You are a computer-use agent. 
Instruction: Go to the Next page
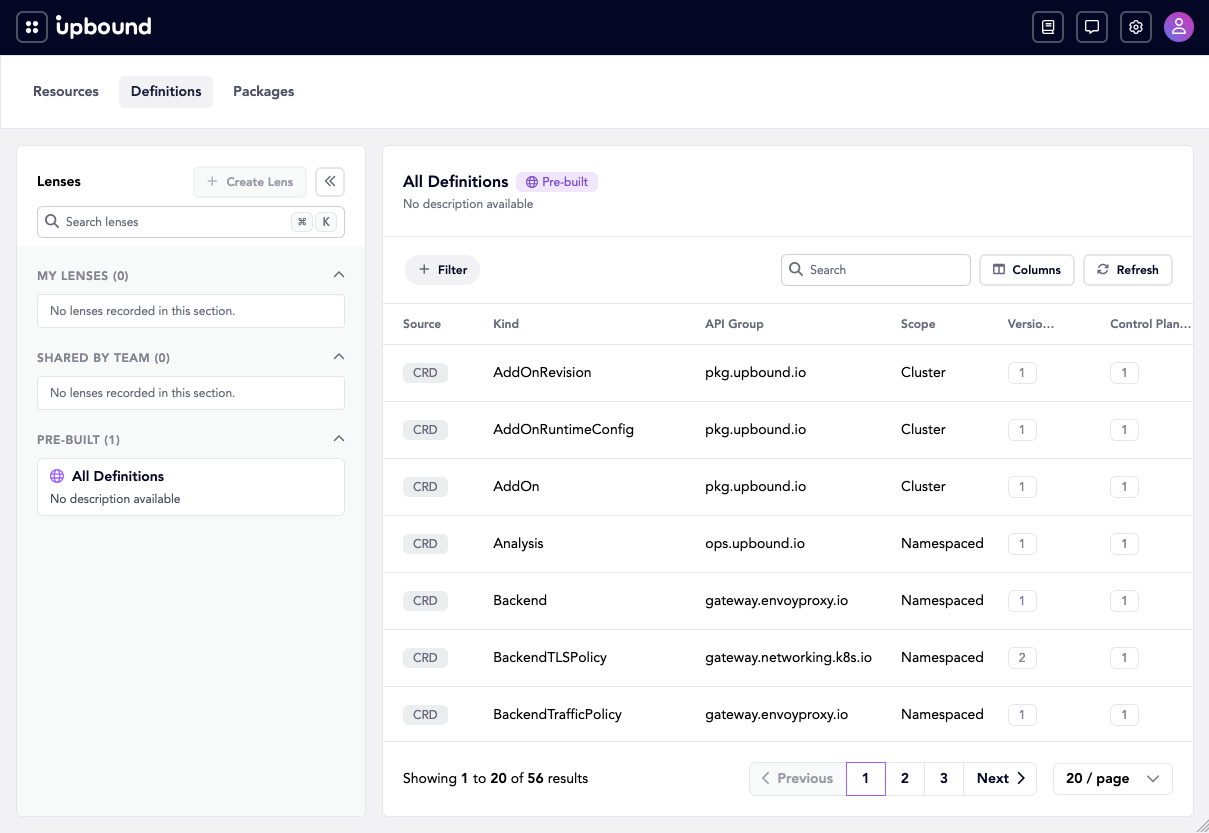tap(1001, 778)
